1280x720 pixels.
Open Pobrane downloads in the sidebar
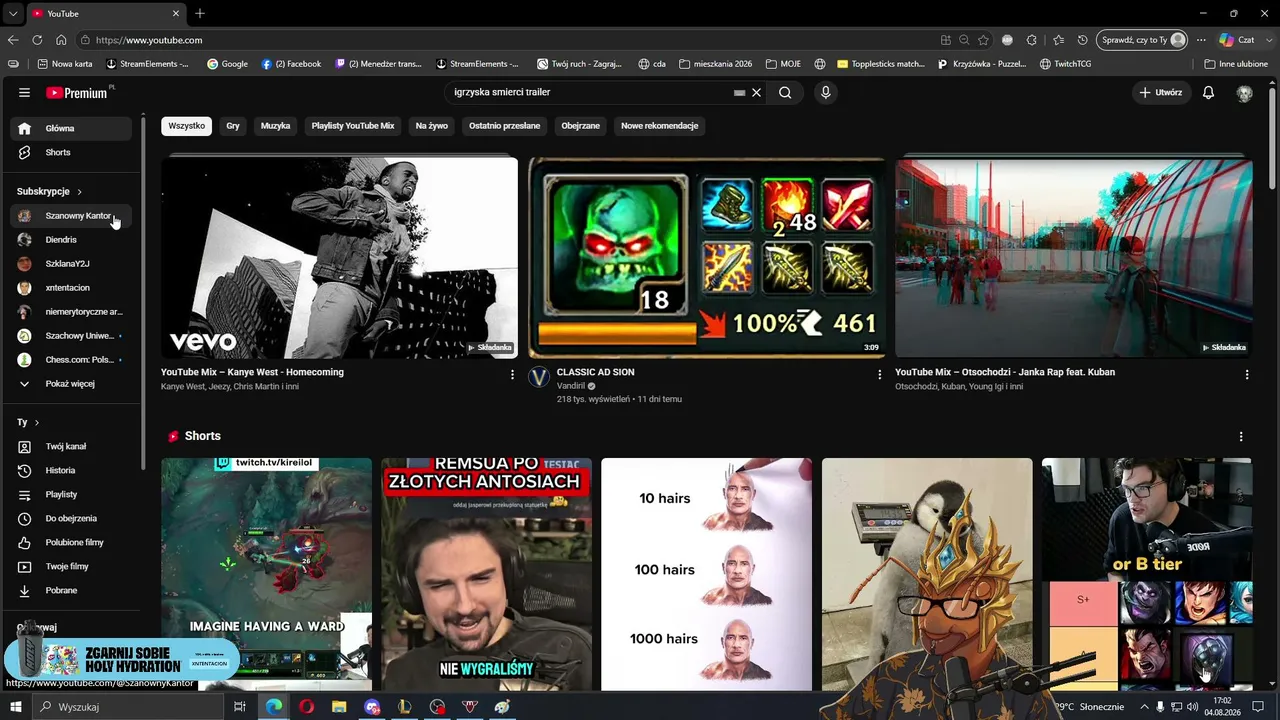coord(71,590)
